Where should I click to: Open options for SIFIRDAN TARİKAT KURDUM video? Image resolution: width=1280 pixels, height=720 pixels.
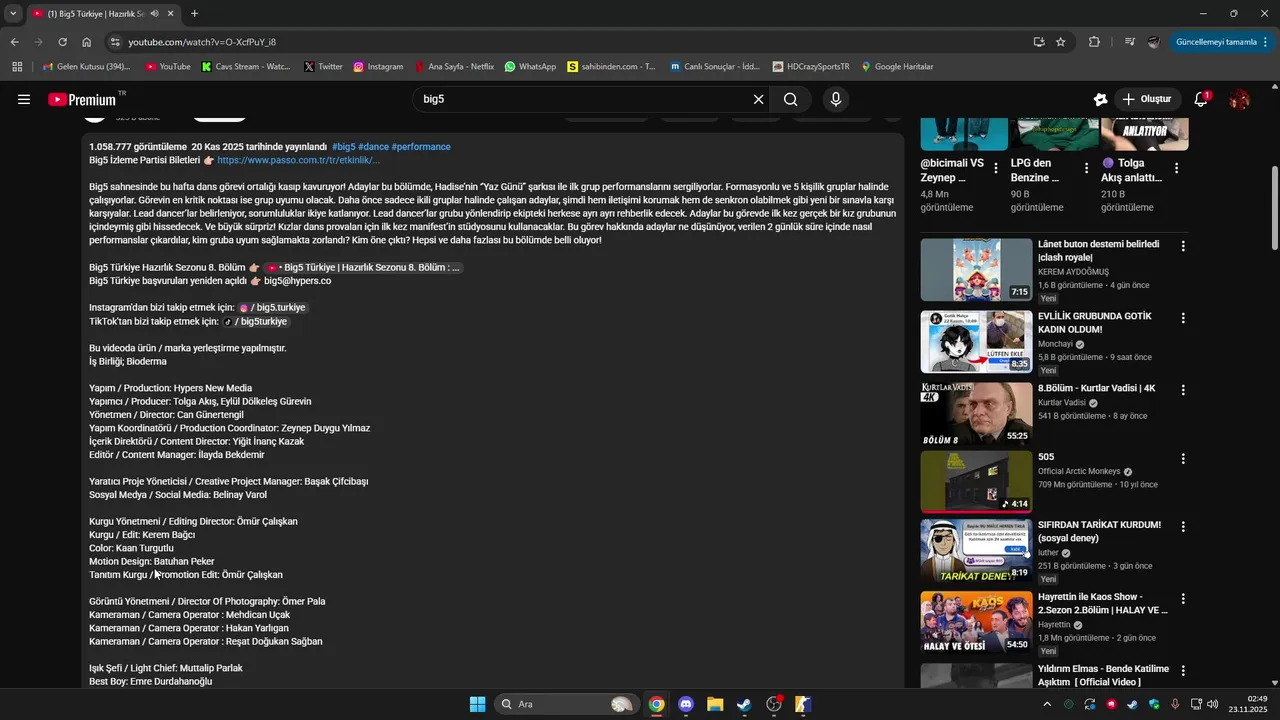point(1183,527)
